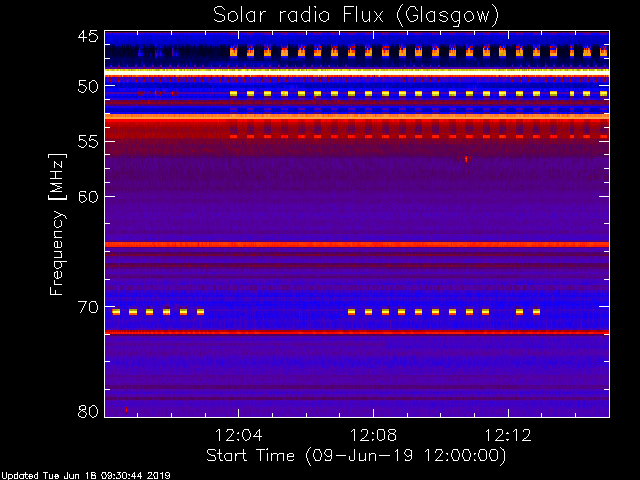
Task: Click the "12:08" time tick label
Action: click(x=373, y=435)
